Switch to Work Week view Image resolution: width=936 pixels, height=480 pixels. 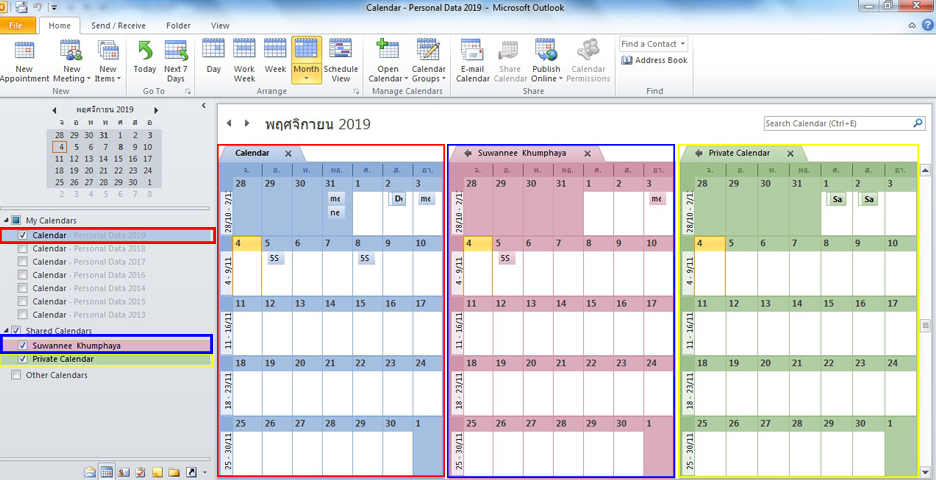(x=244, y=60)
